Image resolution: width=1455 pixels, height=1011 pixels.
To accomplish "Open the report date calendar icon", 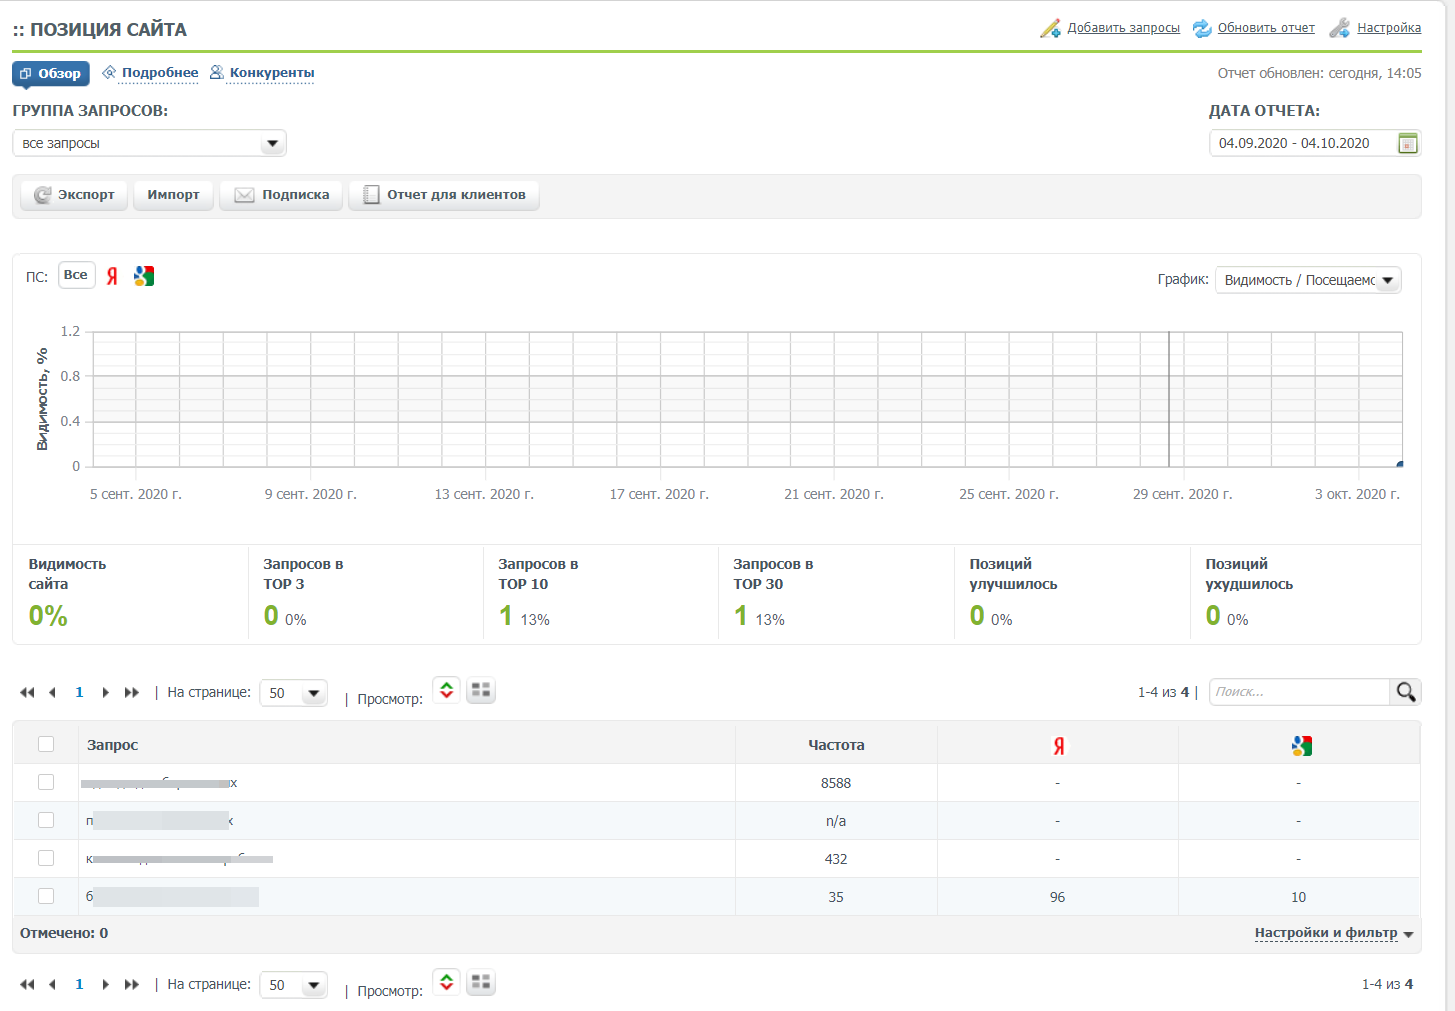I will click(x=1407, y=143).
